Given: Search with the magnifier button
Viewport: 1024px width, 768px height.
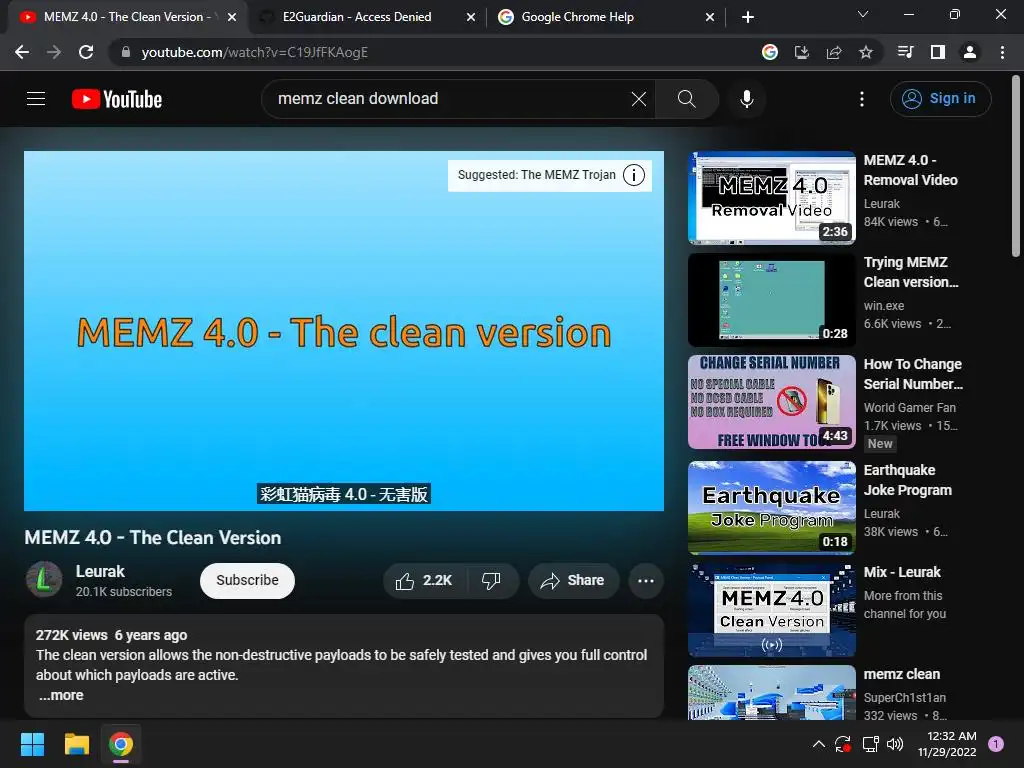Looking at the screenshot, I should pyautogui.click(x=686, y=99).
